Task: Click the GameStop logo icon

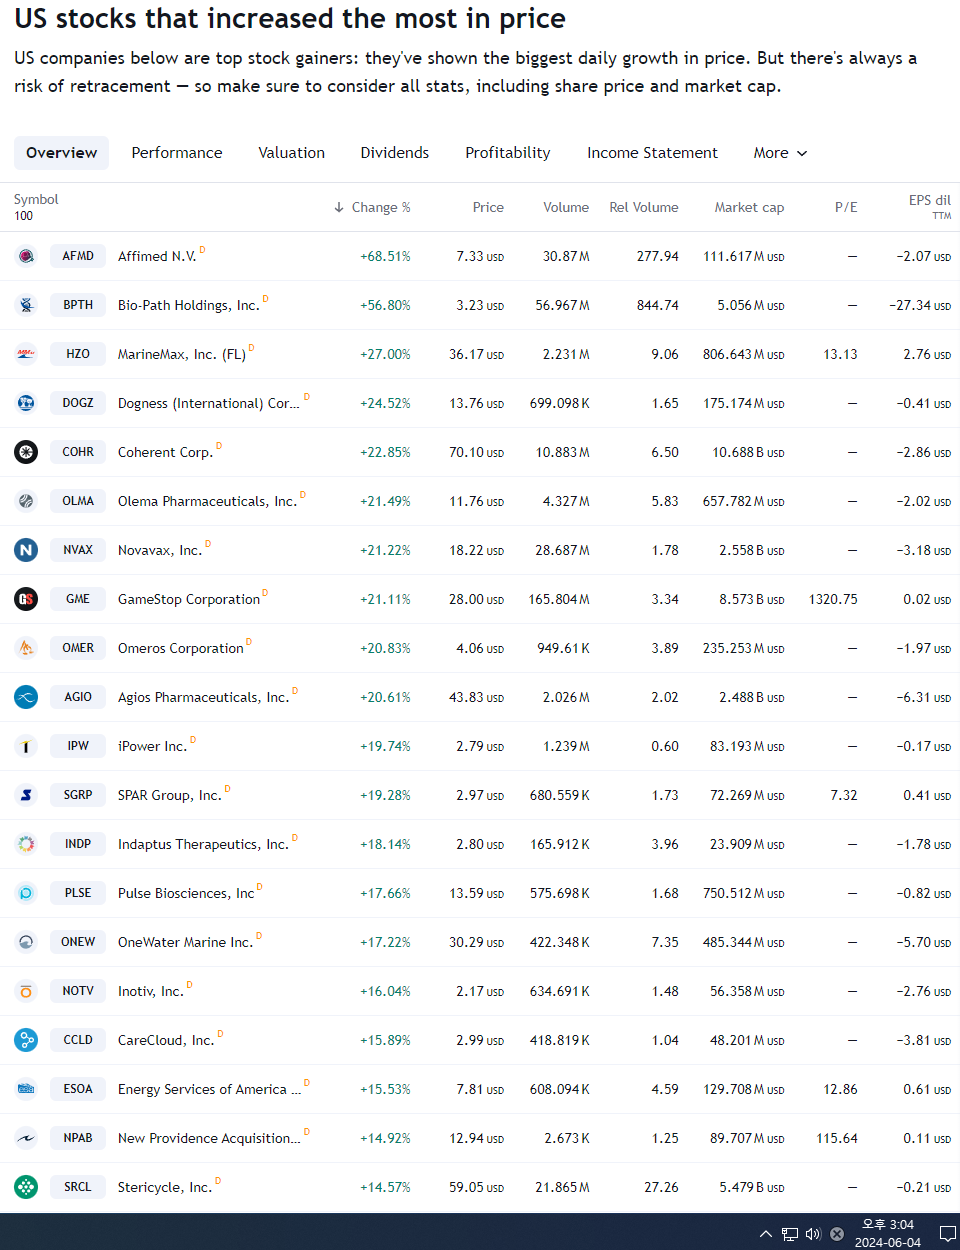Action: click(x=26, y=599)
